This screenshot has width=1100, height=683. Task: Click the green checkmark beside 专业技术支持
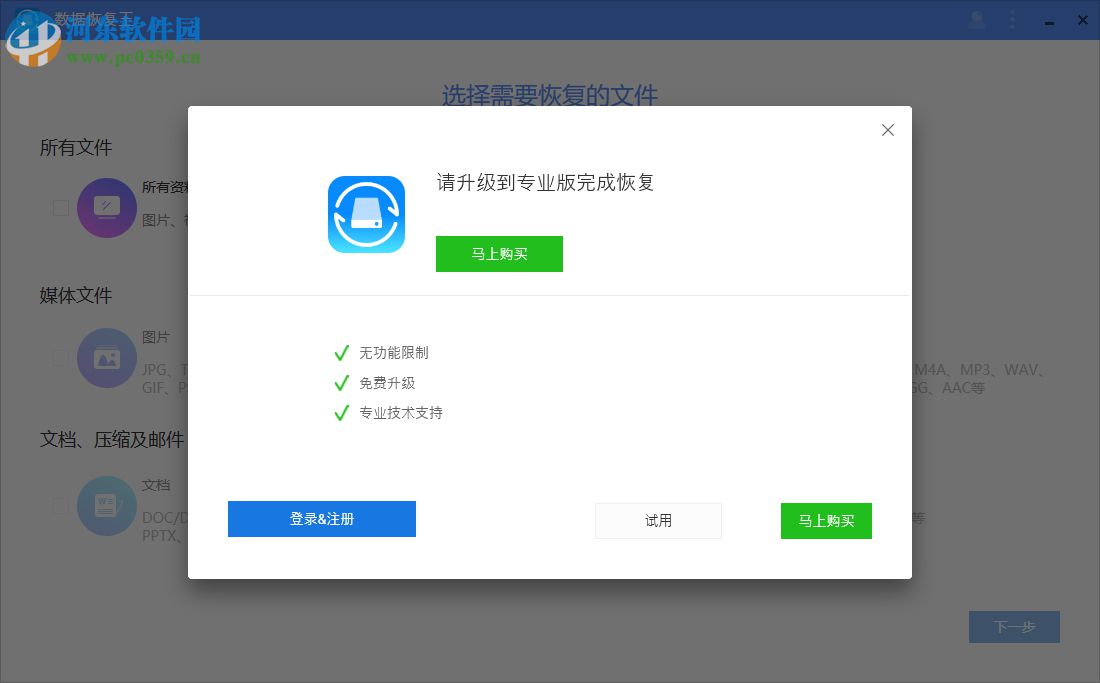point(341,412)
